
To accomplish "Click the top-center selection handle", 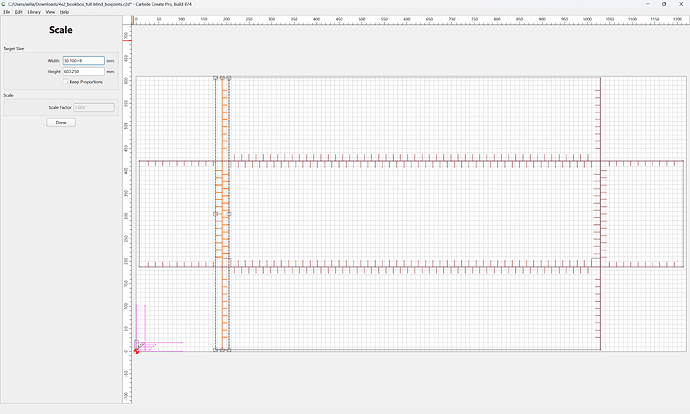I will tap(222, 78).
